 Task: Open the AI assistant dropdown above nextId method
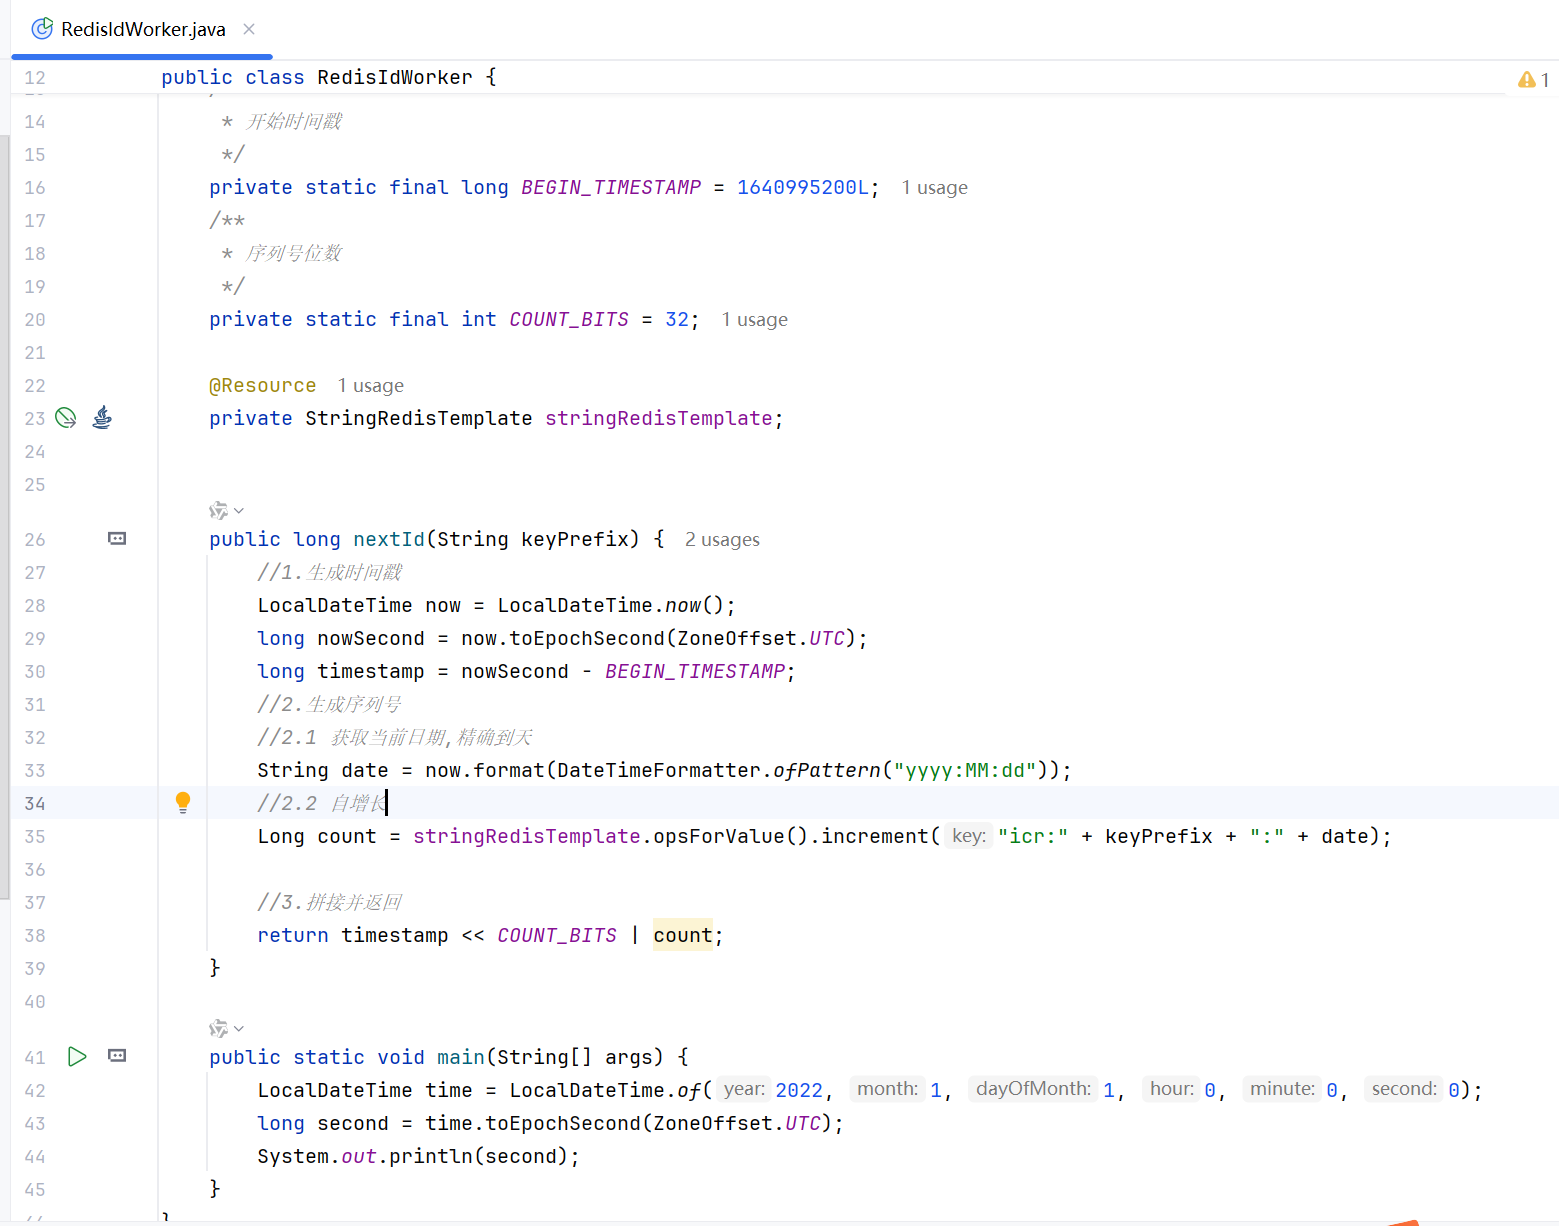(x=226, y=511)
